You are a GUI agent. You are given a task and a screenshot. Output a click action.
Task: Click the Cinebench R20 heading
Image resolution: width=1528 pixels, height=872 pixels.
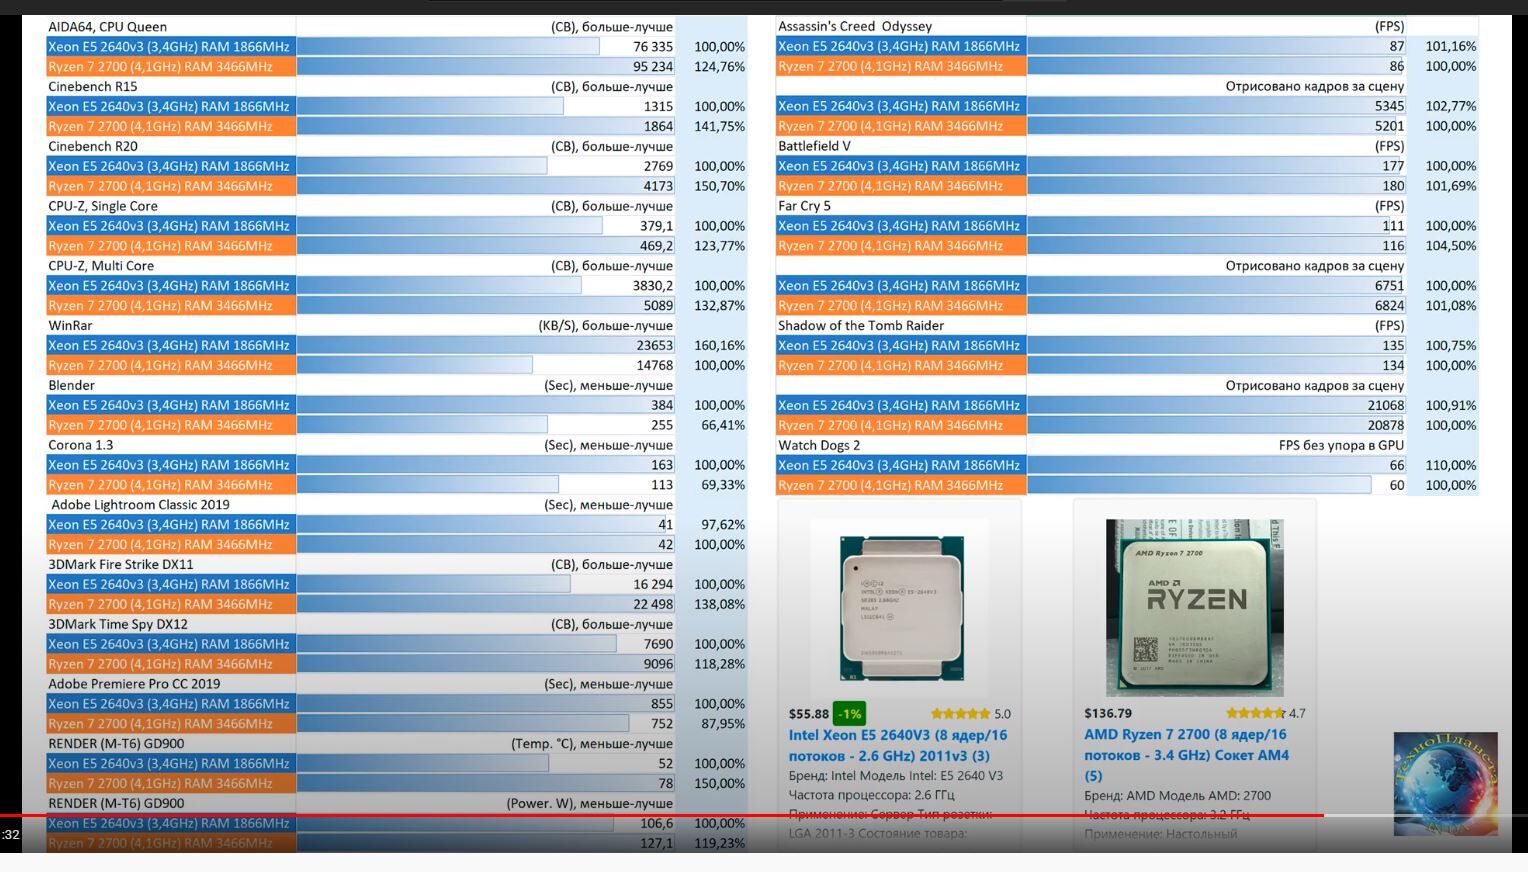click(x=93, y=147)
